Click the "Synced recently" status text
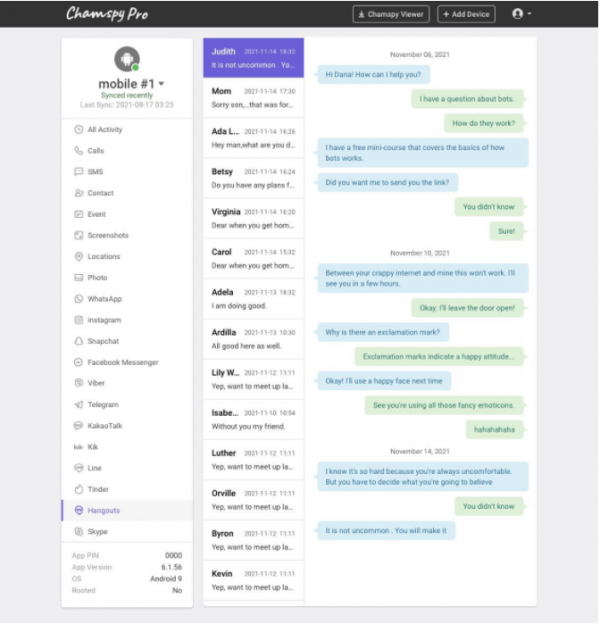The width and height of the screenshot is (600, 624). pos(127,95)
